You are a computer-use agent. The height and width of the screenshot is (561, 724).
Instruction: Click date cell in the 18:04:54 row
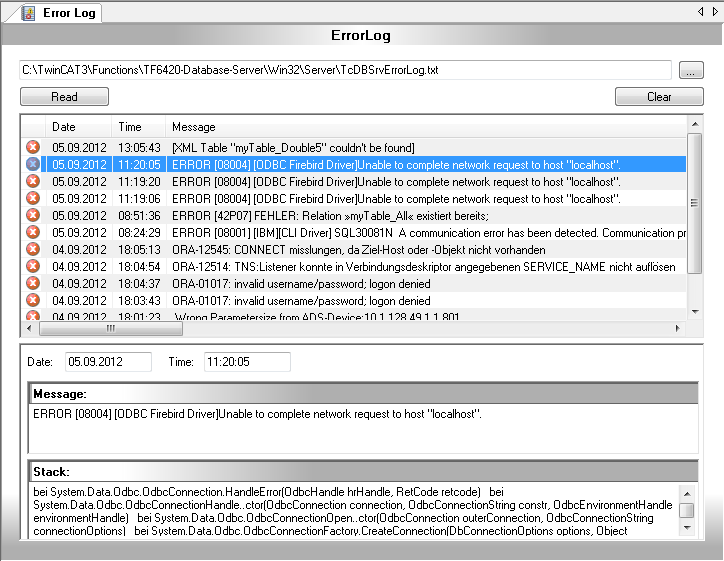(x=79, y=267)
